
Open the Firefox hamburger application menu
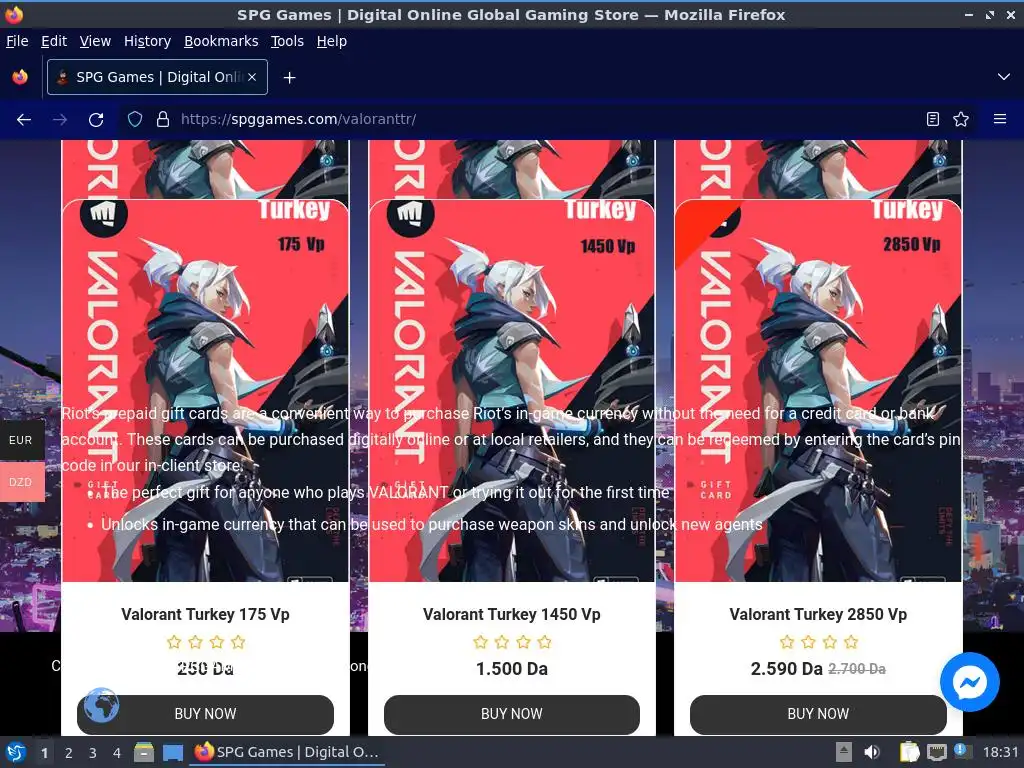[x=1000, y=119]
